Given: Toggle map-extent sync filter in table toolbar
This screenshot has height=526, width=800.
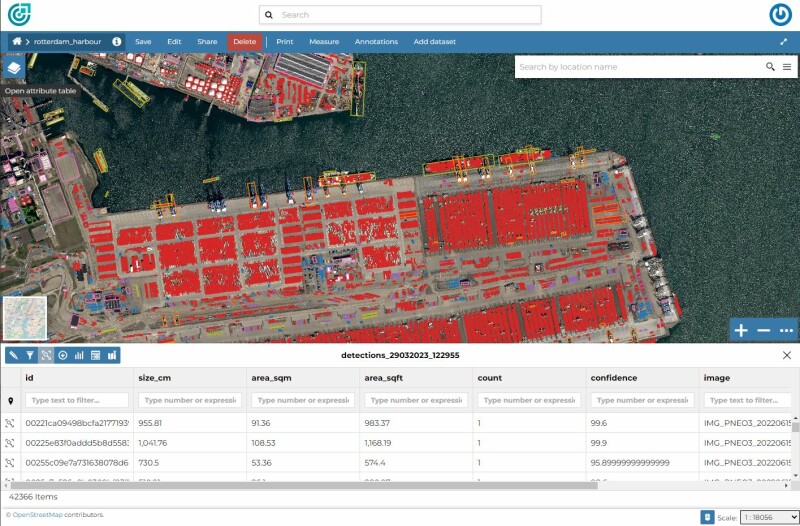Looking at the screenshot, I should (46, 355).
